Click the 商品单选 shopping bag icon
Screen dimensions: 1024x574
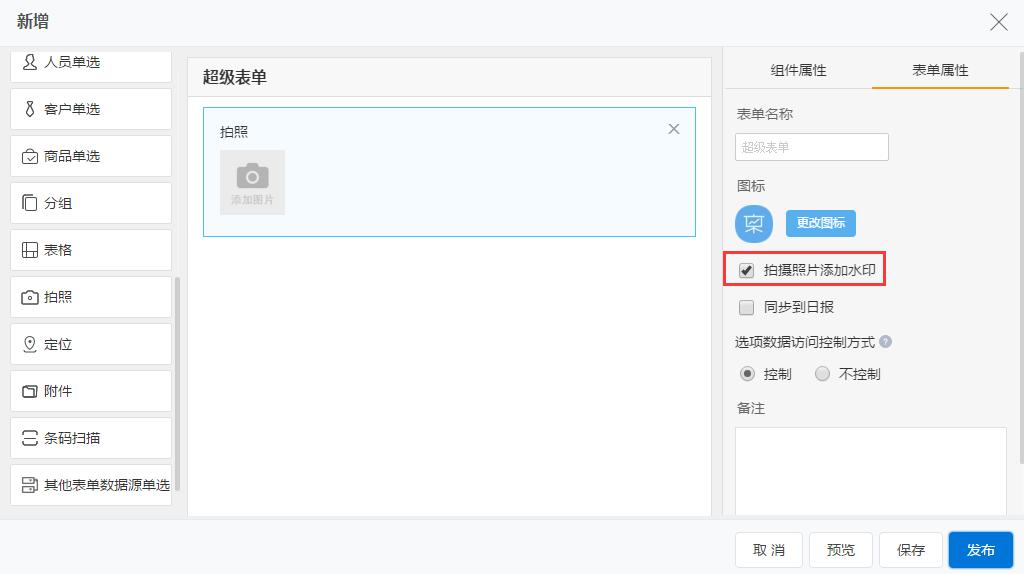click(30, 156)
